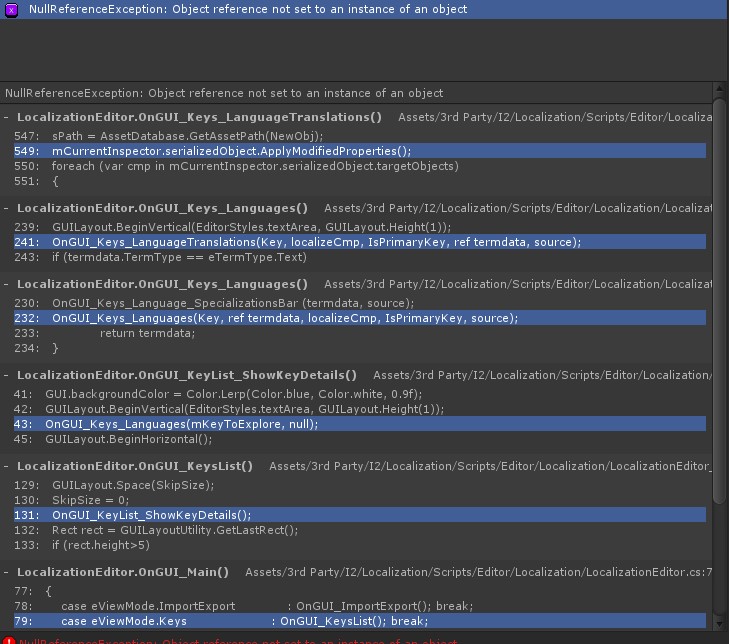Click the scrollbar down arrow in stack trace
The width and height of the screenshot is (729, 644).
721,623
